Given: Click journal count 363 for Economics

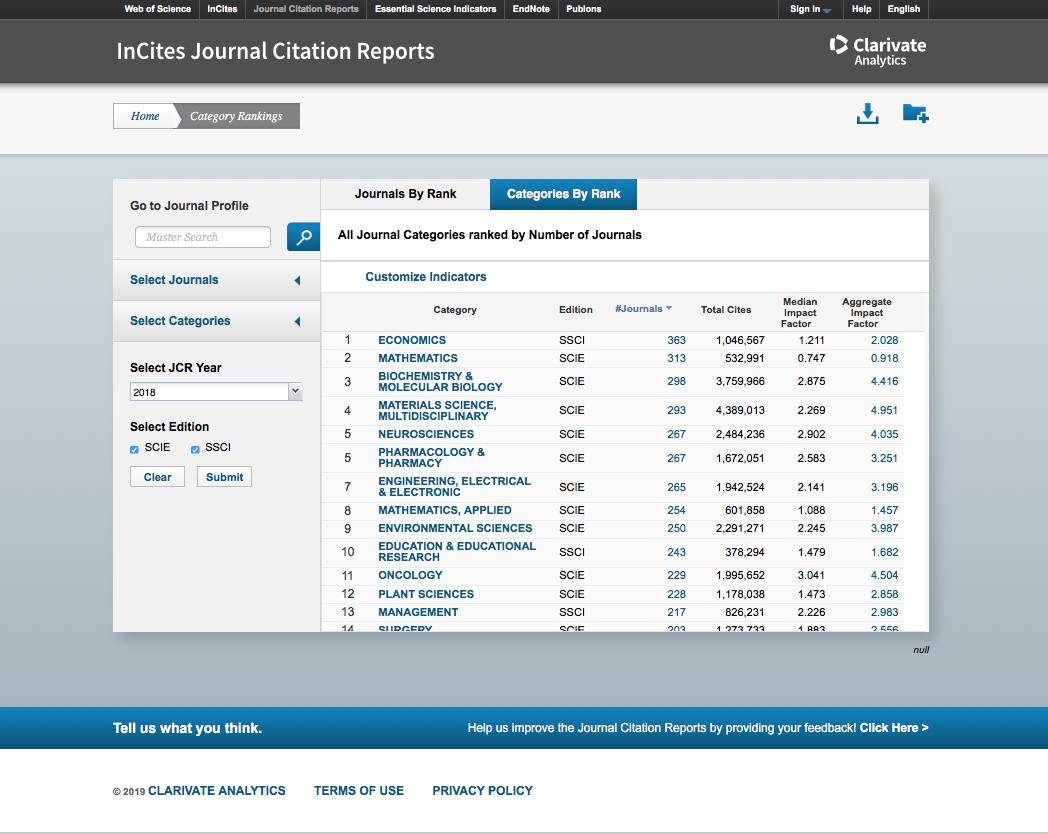Looking at the screenshot, I should click(x=676, y=340).
